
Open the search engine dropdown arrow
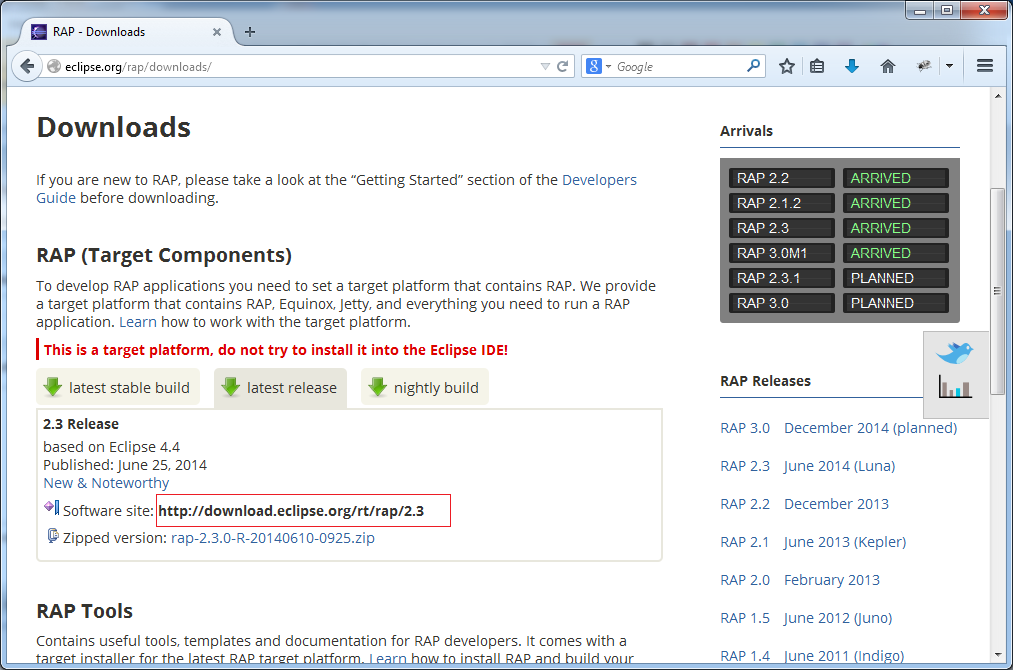609,67
